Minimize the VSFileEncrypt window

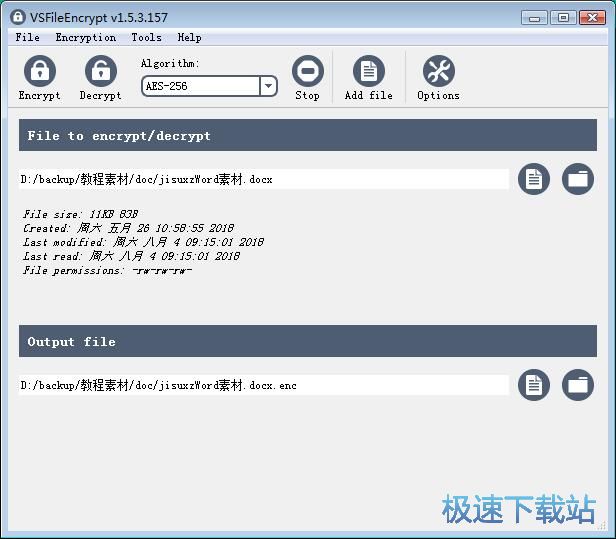point(534,18)
